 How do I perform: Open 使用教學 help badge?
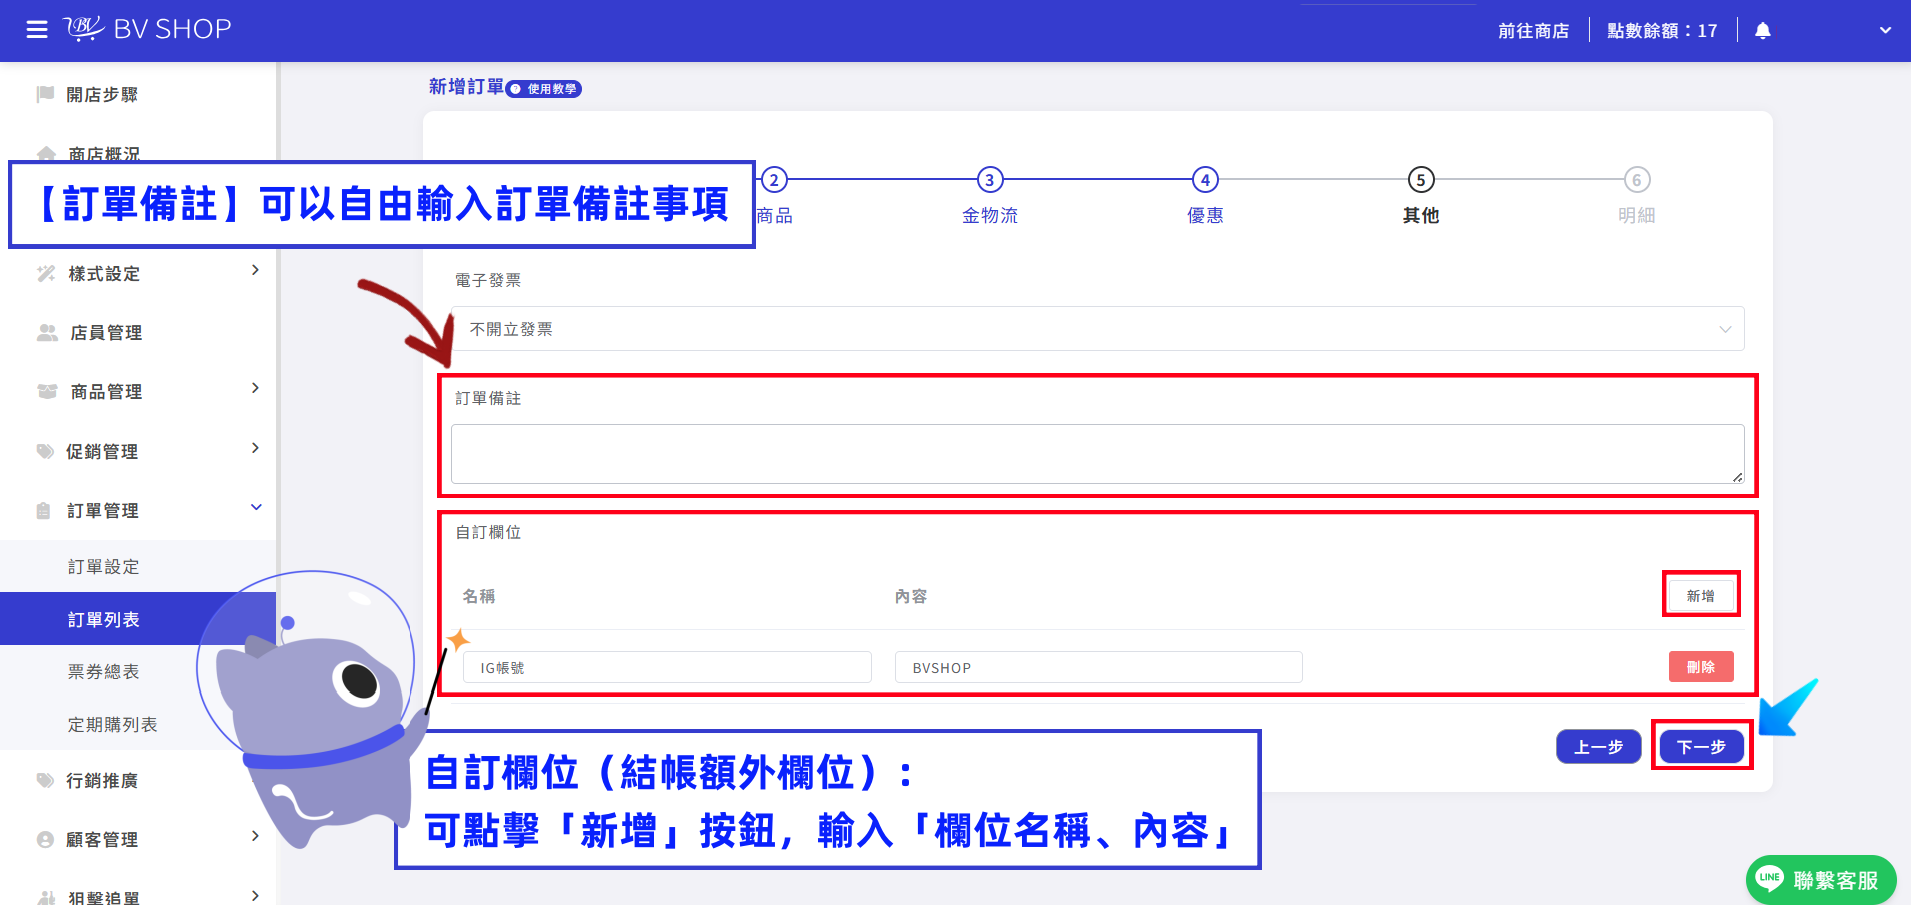point(544,89)
